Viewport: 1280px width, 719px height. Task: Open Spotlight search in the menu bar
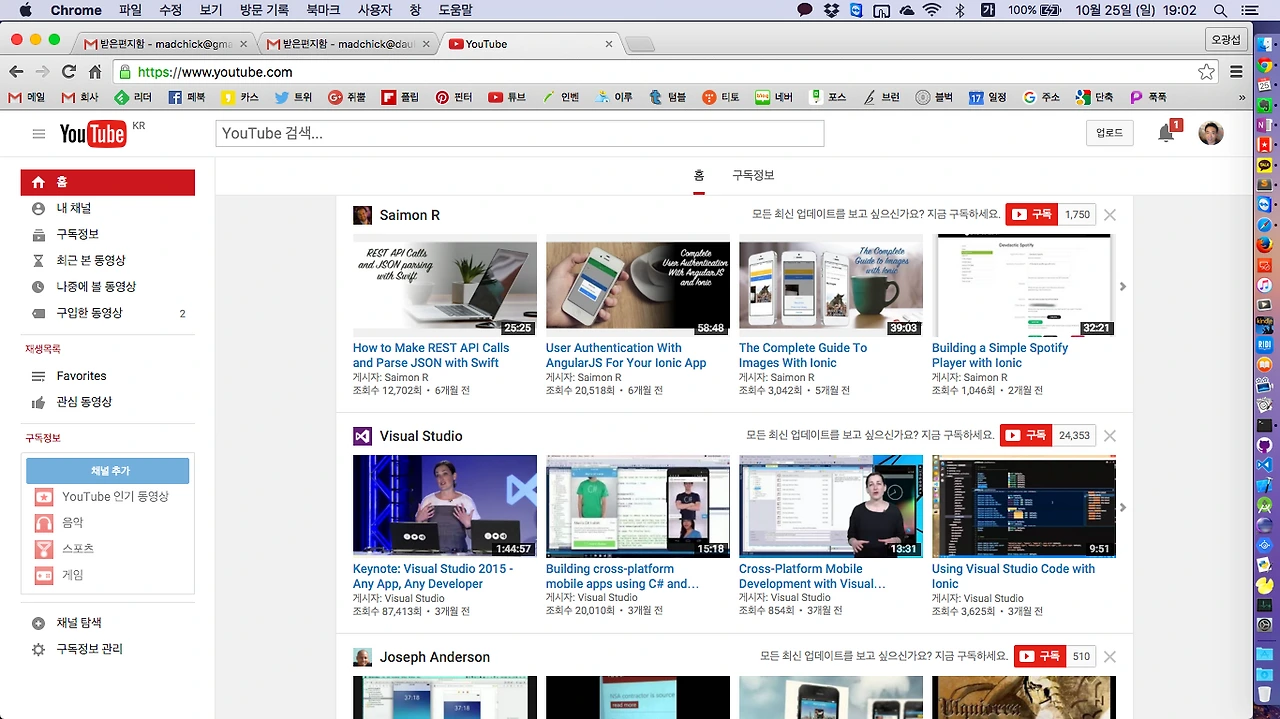tap(1220, 10)
